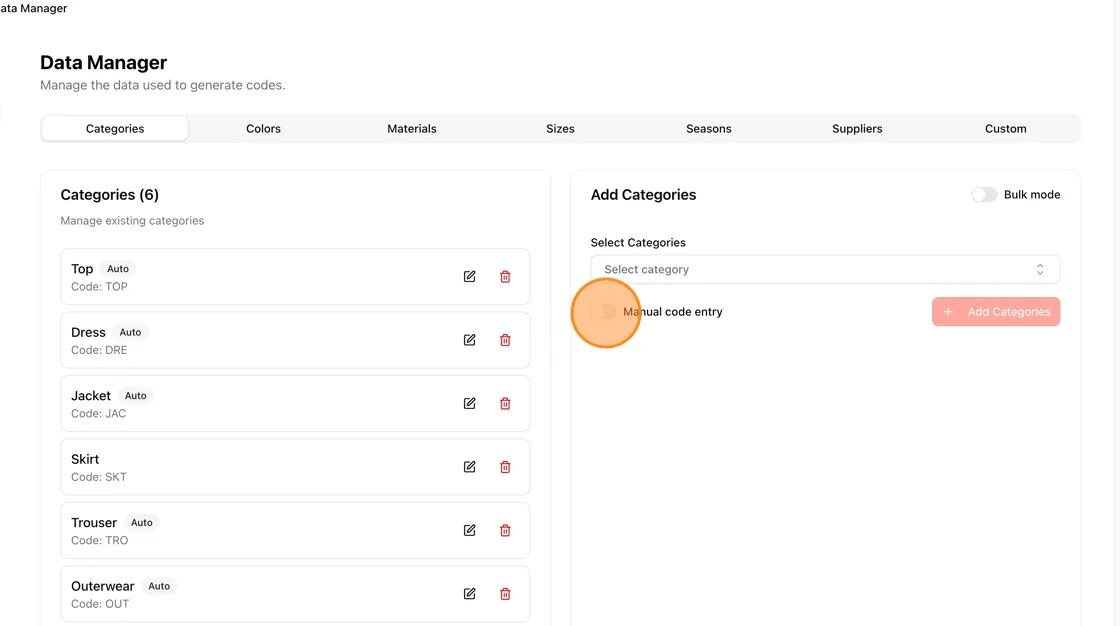
Task: Click the 'Code: TRO' text
Action: (x=100, y=540)
